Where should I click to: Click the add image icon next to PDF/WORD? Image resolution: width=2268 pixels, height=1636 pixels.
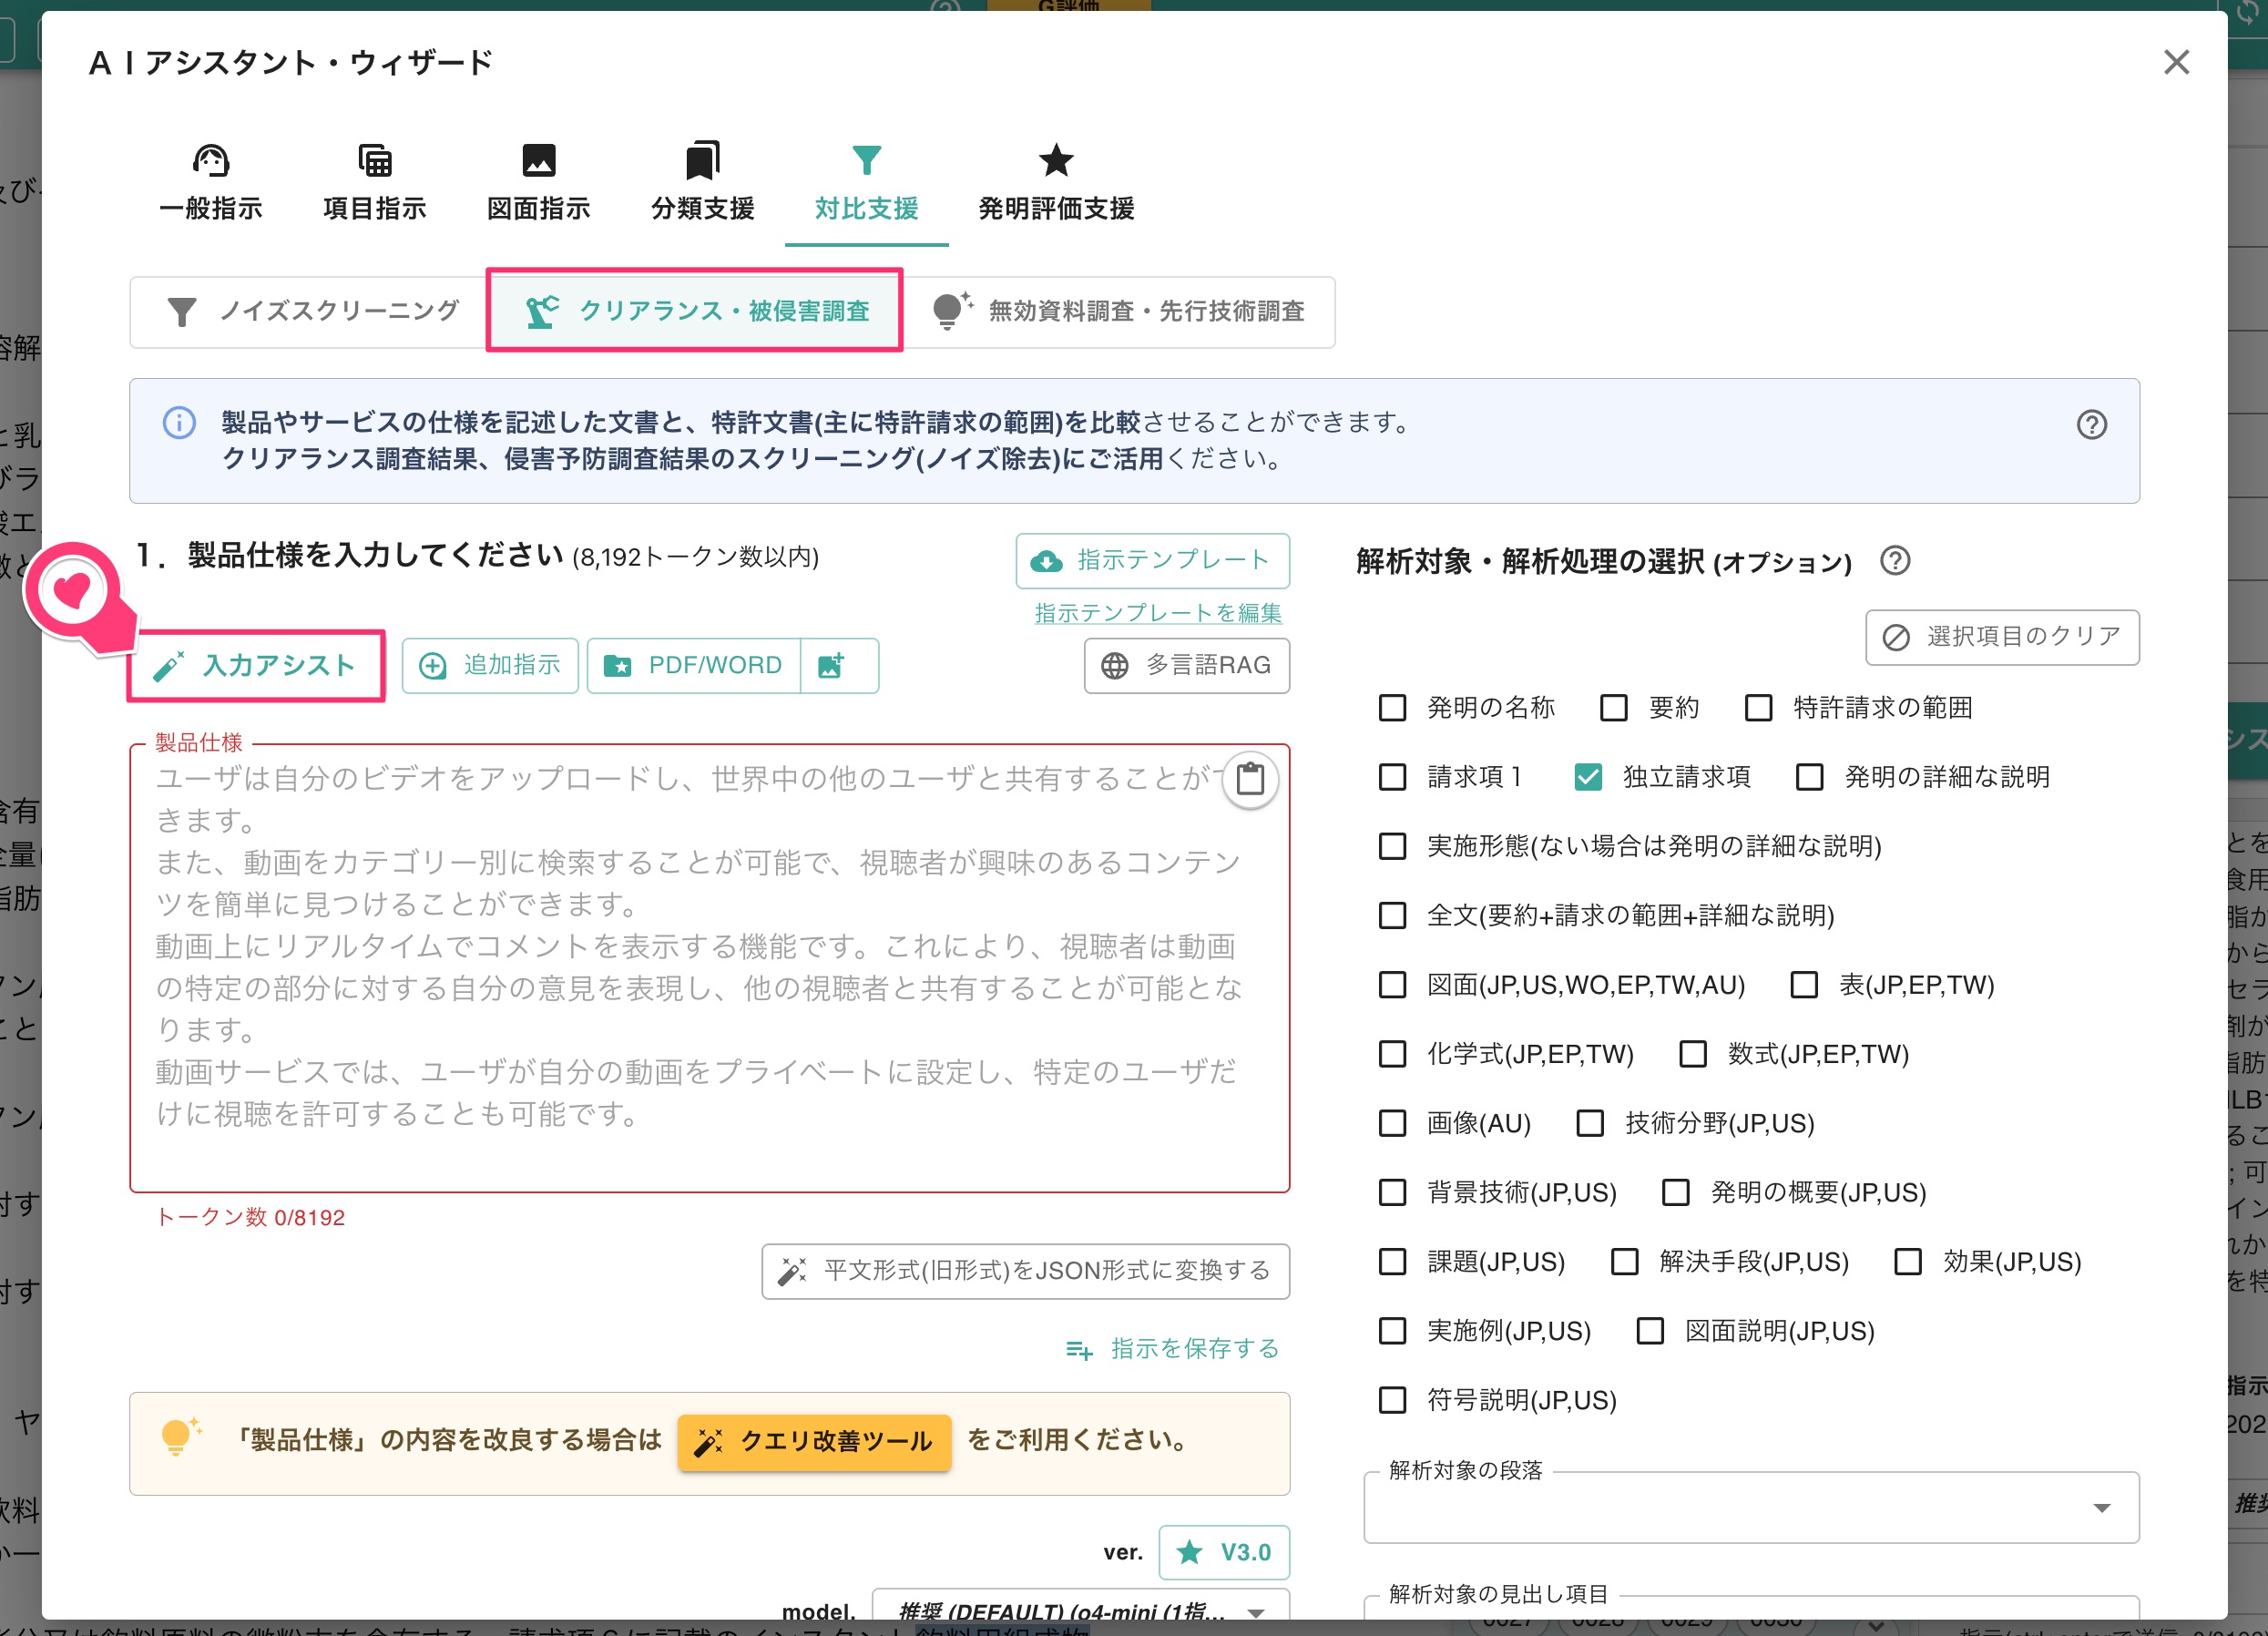pyautogui.click(x=839, y=666)
